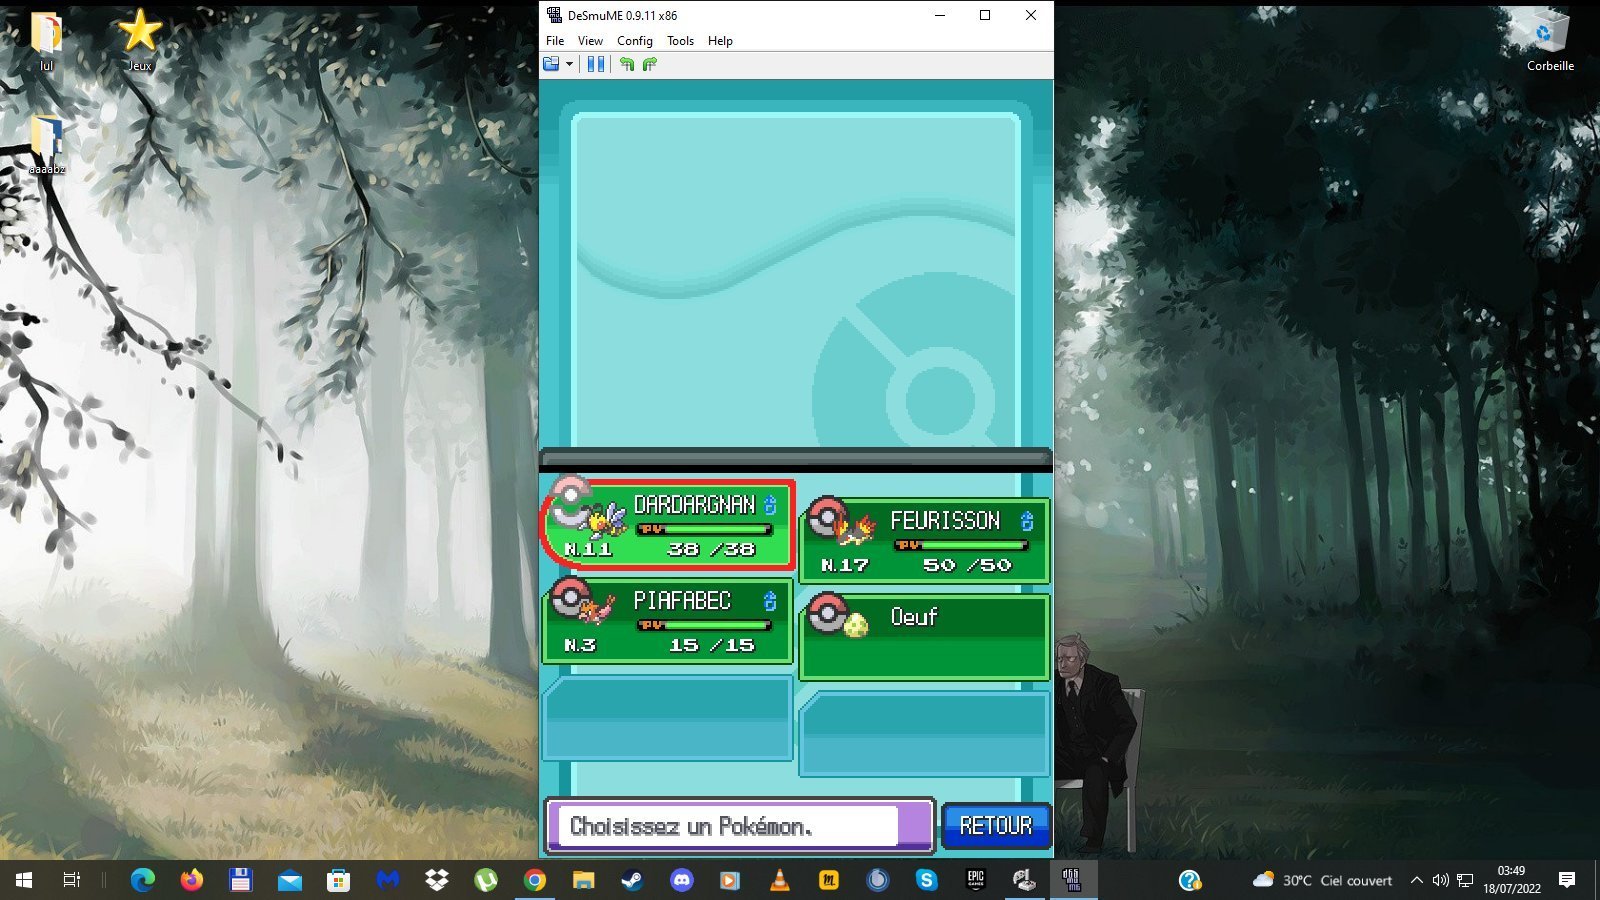Launch VLC media player from taskbar
Screen dimensions: 1600x900
click(780, 880)
